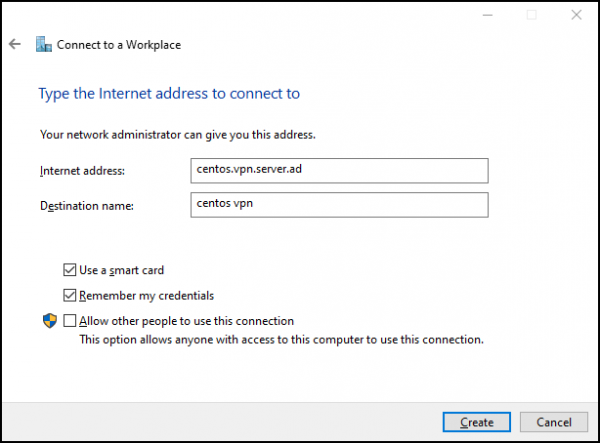
Task: Click the Destination name label
Action: 86,206
